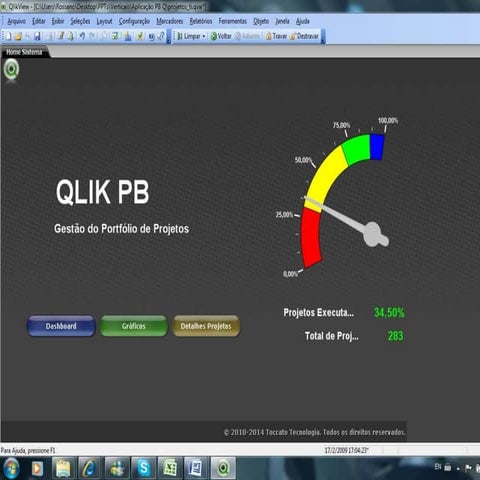Click the EN language indicator in tray
480x480 pixels.
click(438, 467)
